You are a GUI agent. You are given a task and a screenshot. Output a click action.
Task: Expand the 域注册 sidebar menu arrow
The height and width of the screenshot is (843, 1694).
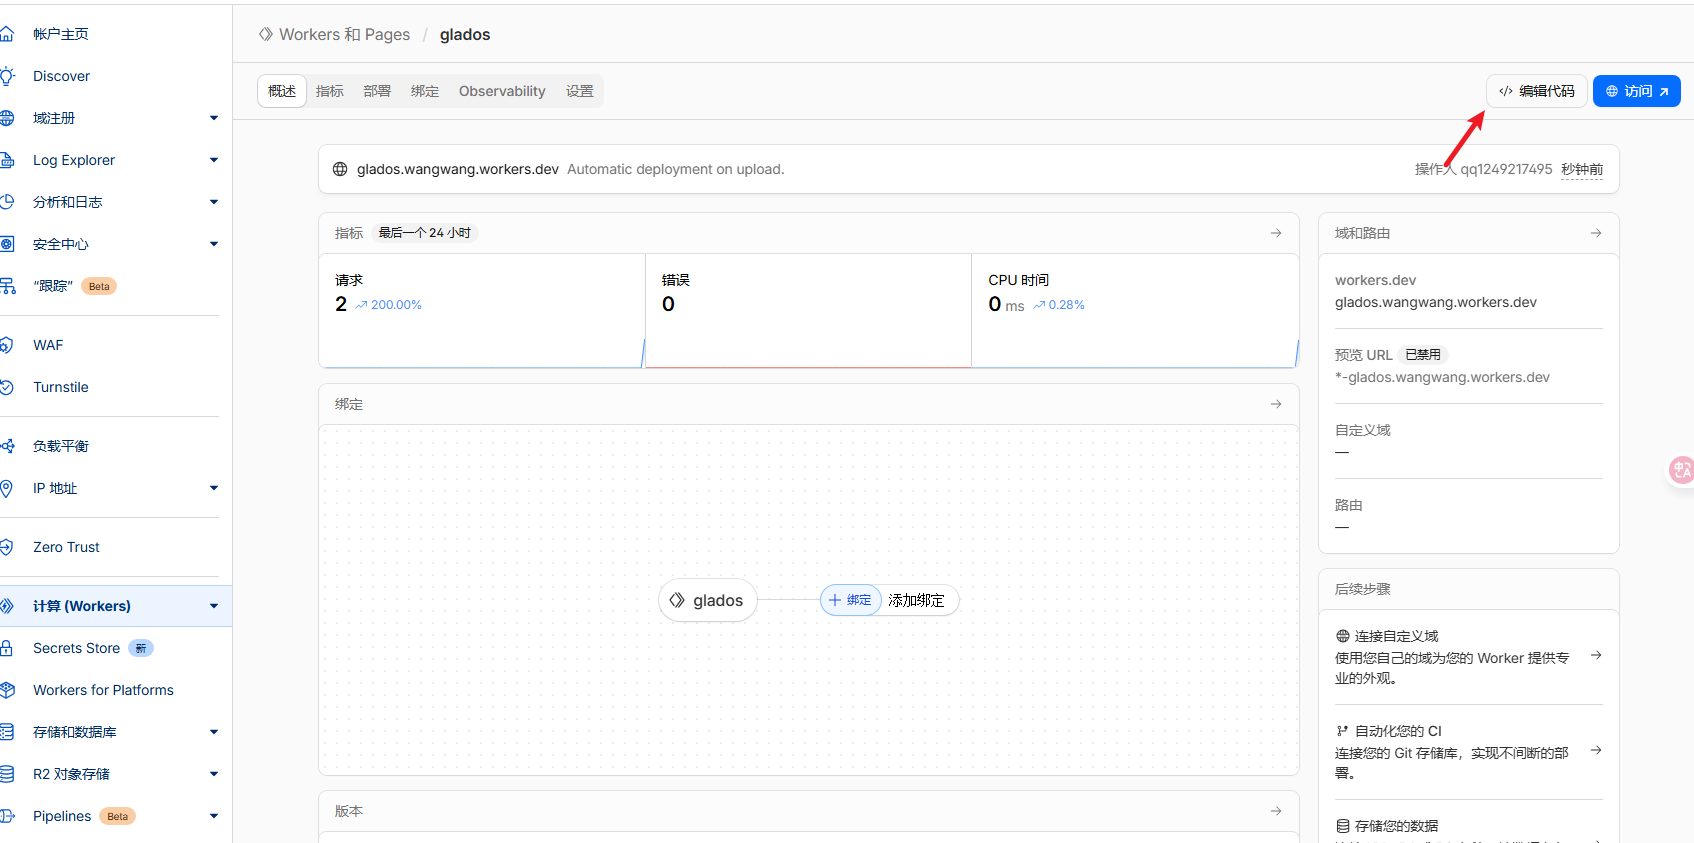pos(214,118)
